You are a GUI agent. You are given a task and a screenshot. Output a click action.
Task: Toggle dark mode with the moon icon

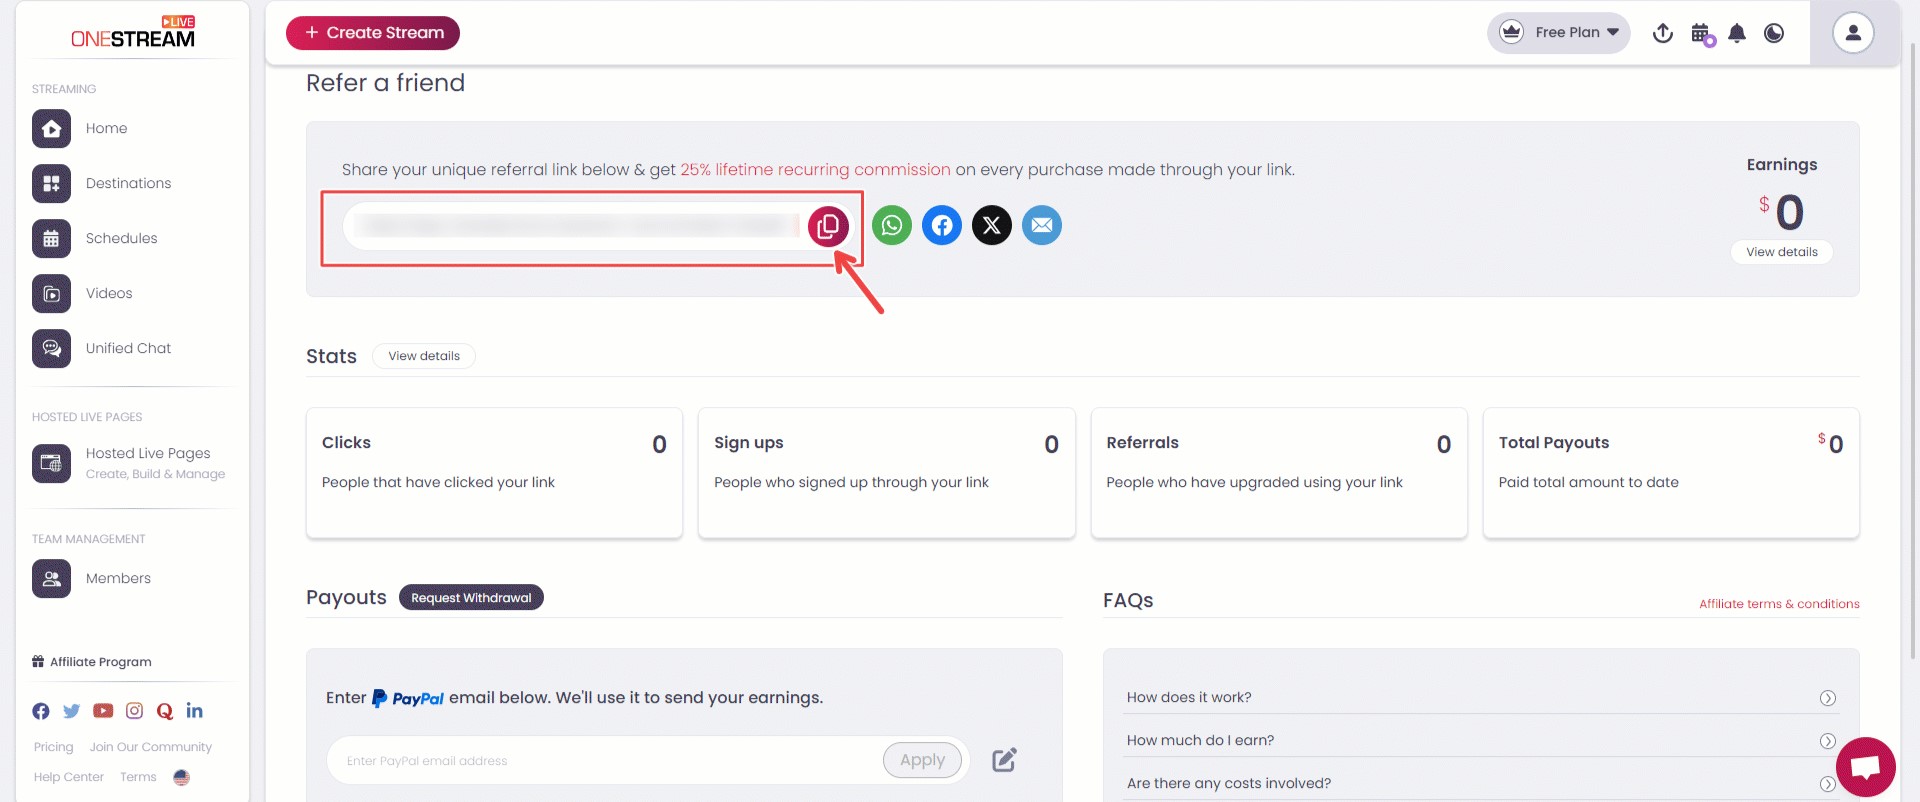click(1774, 33)
